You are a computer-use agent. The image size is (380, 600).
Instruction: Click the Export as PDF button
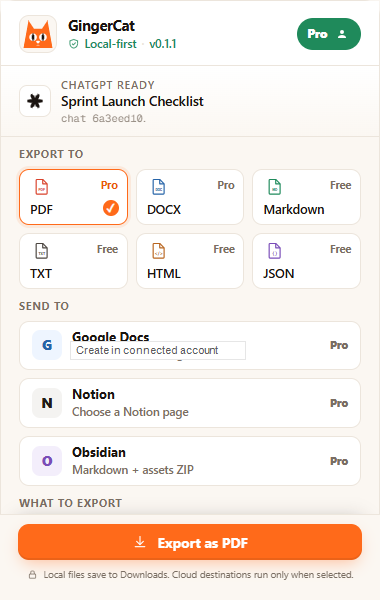(190, 542)
